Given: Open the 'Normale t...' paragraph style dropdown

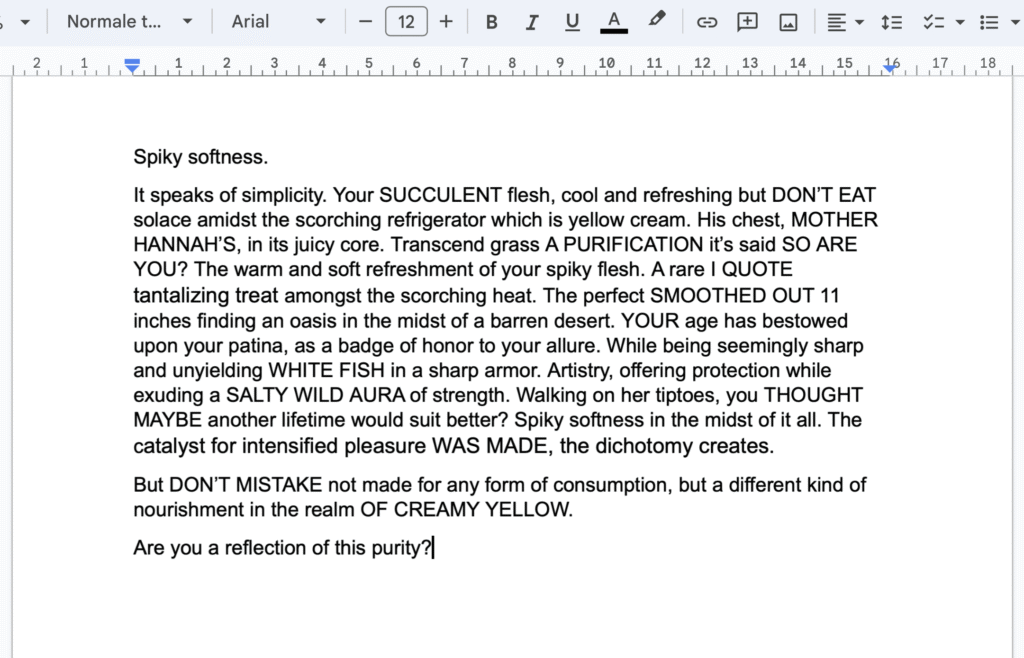Looking at the screenshot, I should 130,21.
